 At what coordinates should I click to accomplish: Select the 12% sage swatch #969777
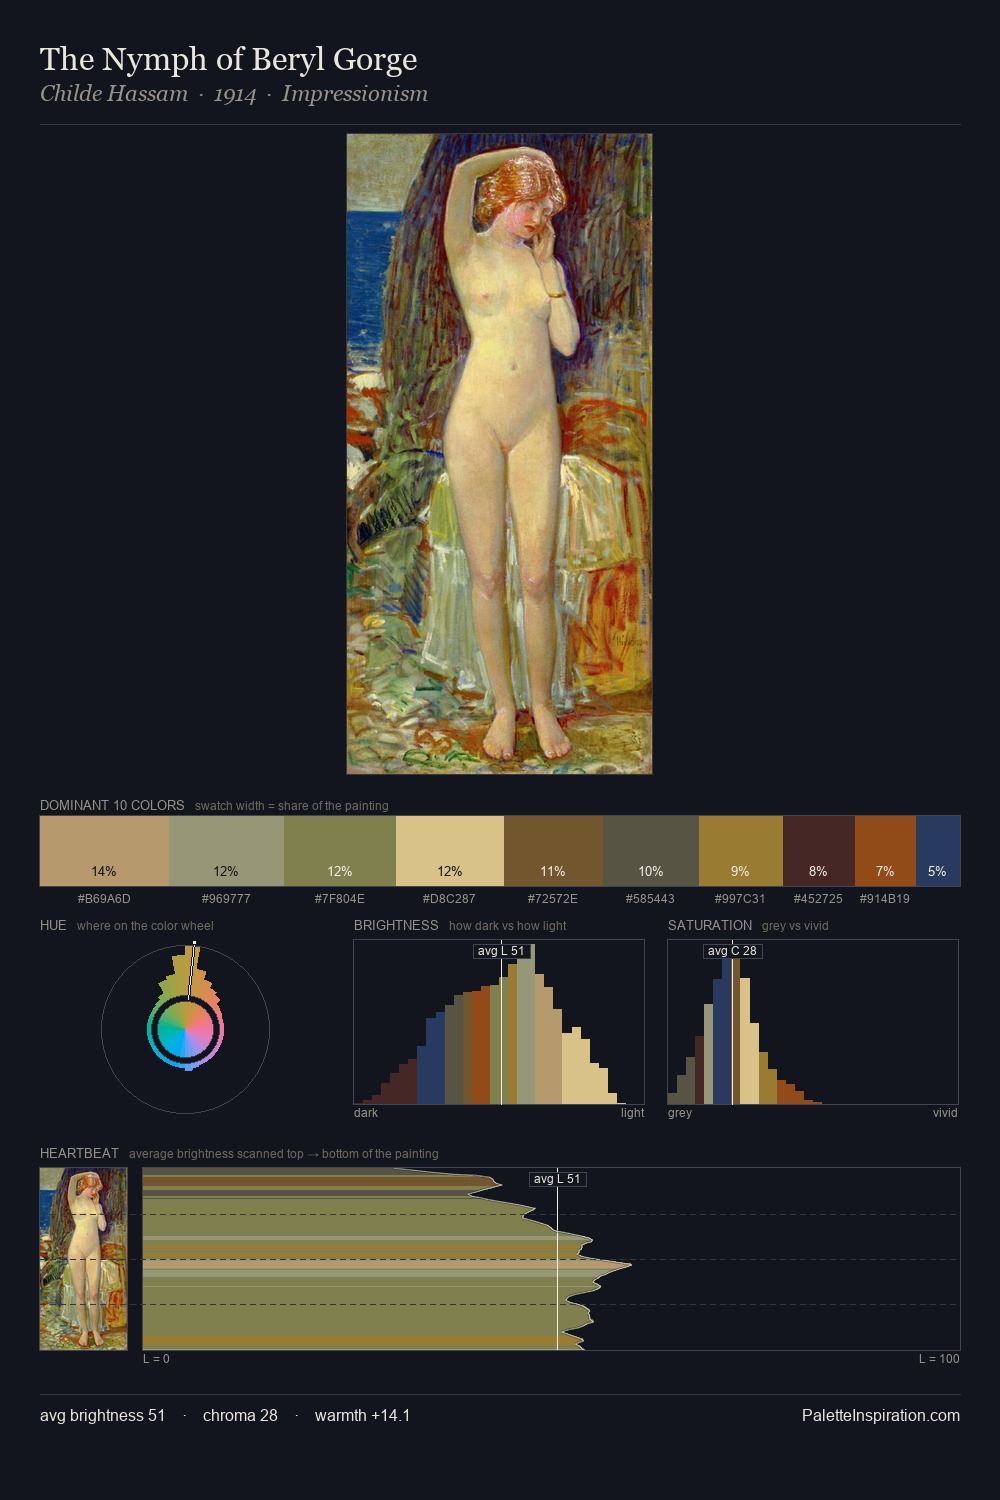[x=226, y=851]
